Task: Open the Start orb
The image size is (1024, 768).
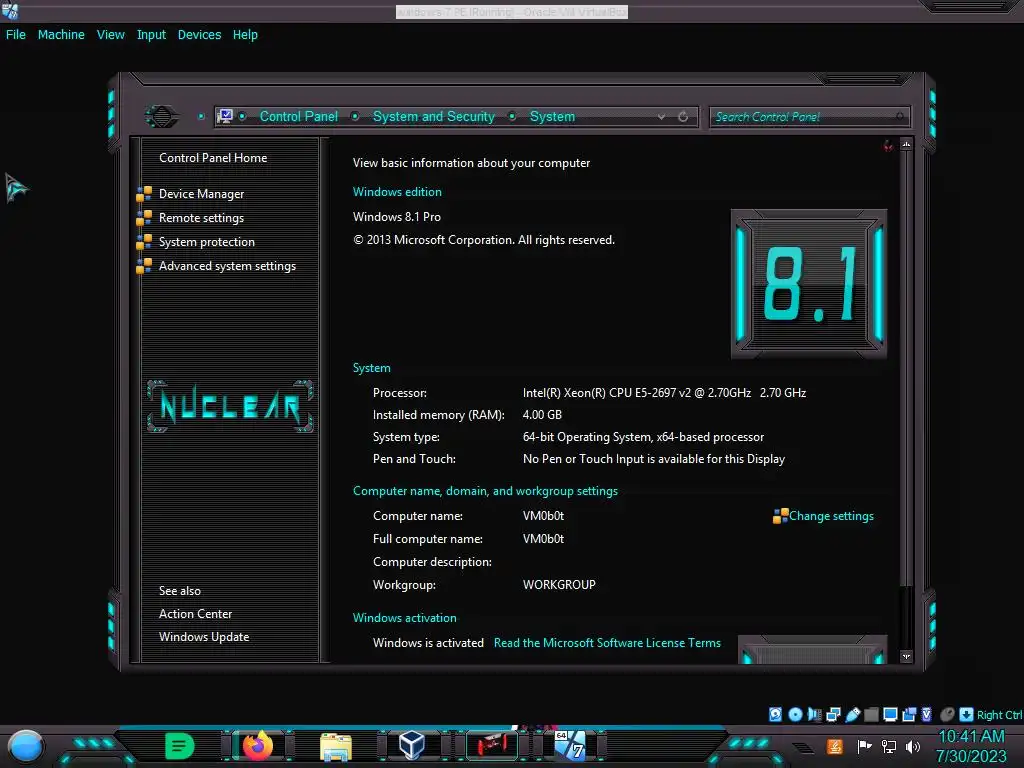Action: click(x=25, y=746)
